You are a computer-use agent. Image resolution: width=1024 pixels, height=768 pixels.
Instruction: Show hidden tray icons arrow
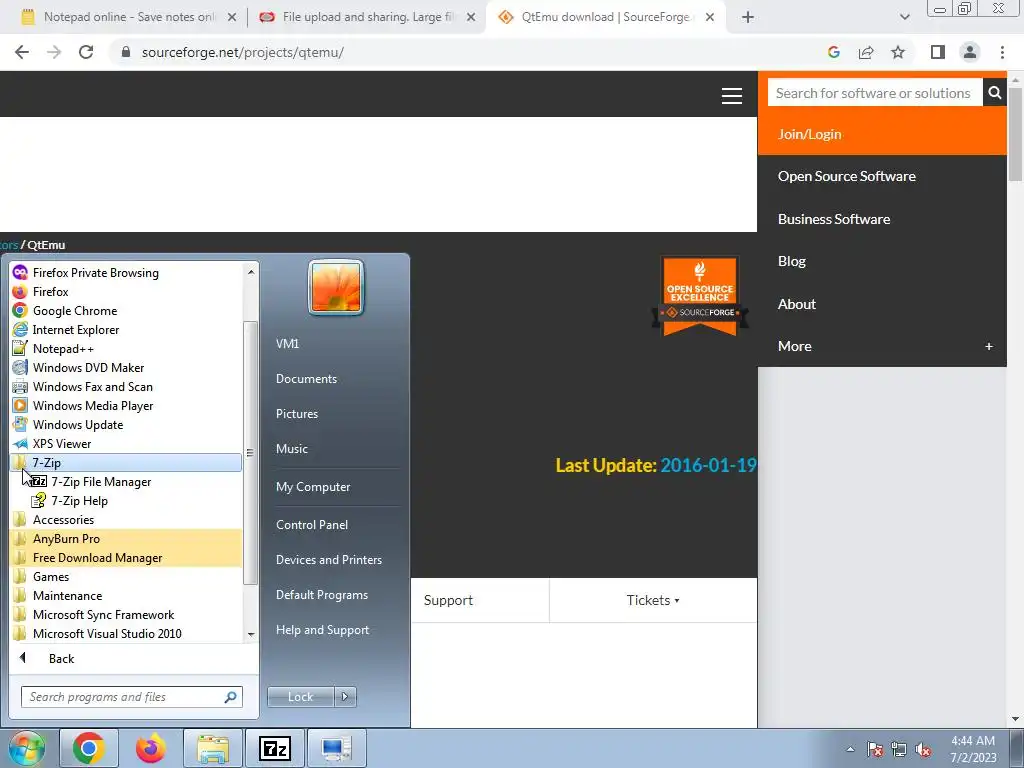[850, 749]
